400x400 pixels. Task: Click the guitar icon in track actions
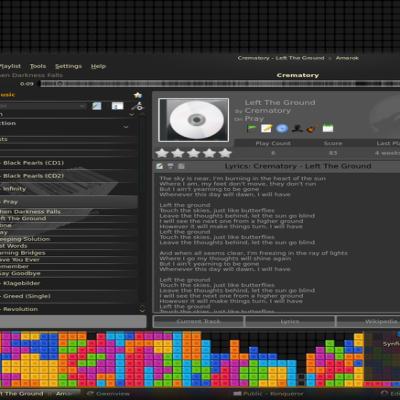(x=312, y=128)
